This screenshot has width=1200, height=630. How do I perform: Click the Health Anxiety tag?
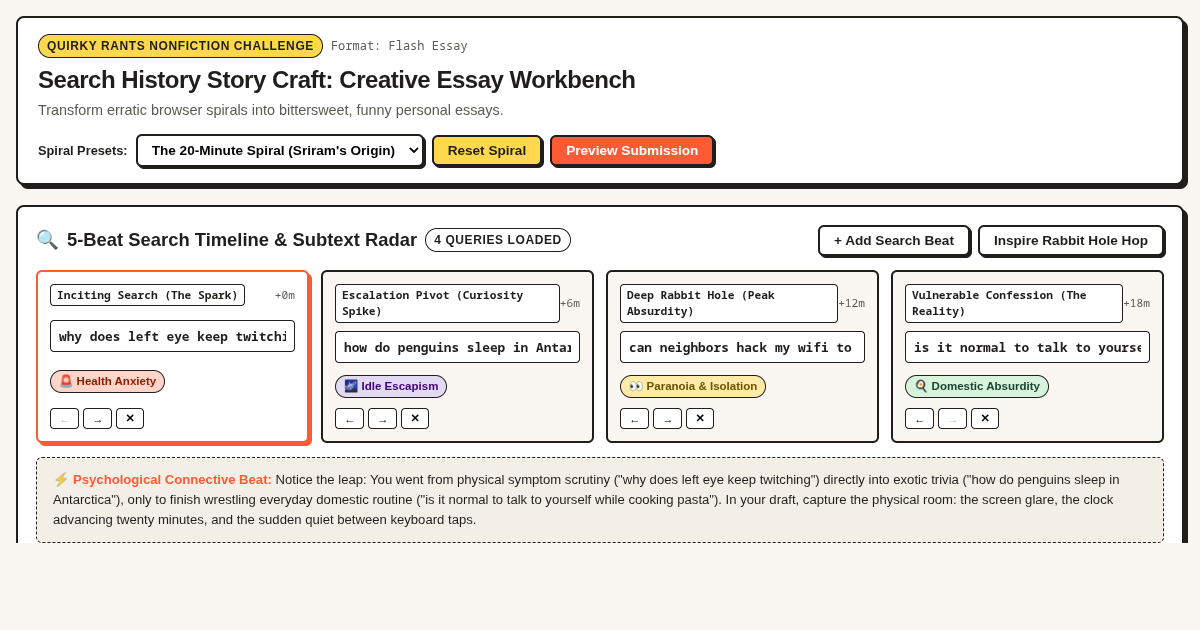click(107, 381)
